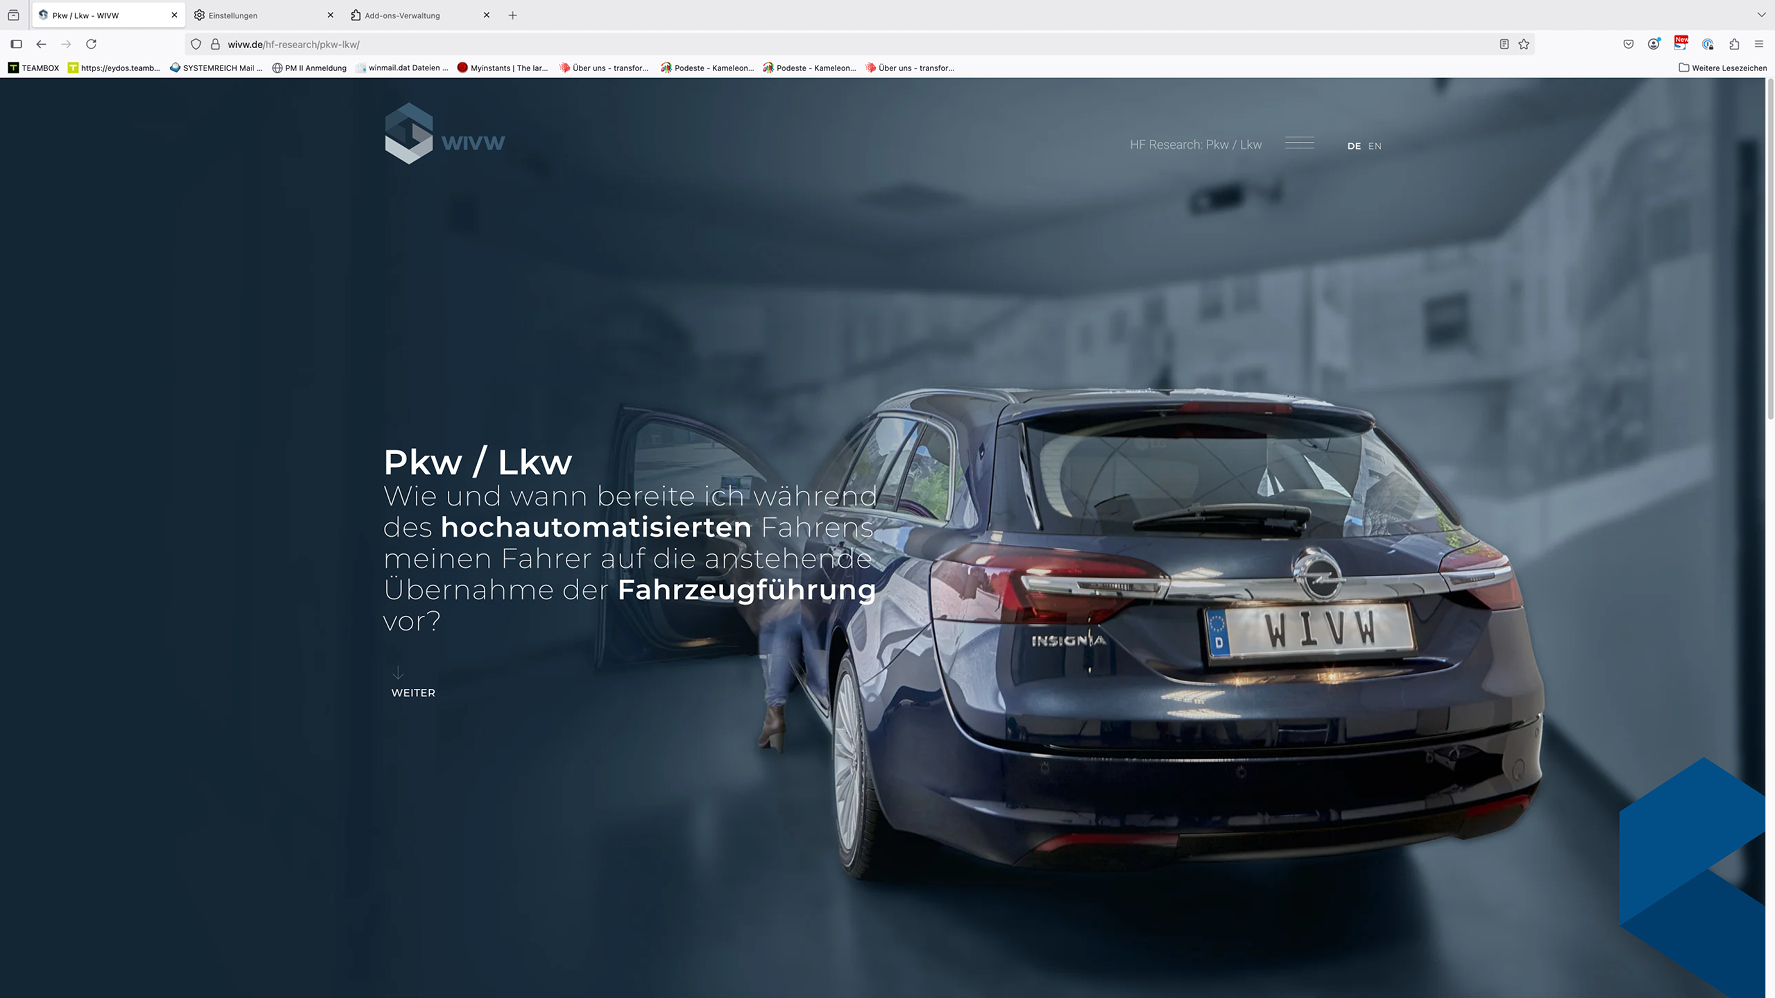Expand the Weitere Lesezeichen bookmarks folder

[x=1722, y=68]
